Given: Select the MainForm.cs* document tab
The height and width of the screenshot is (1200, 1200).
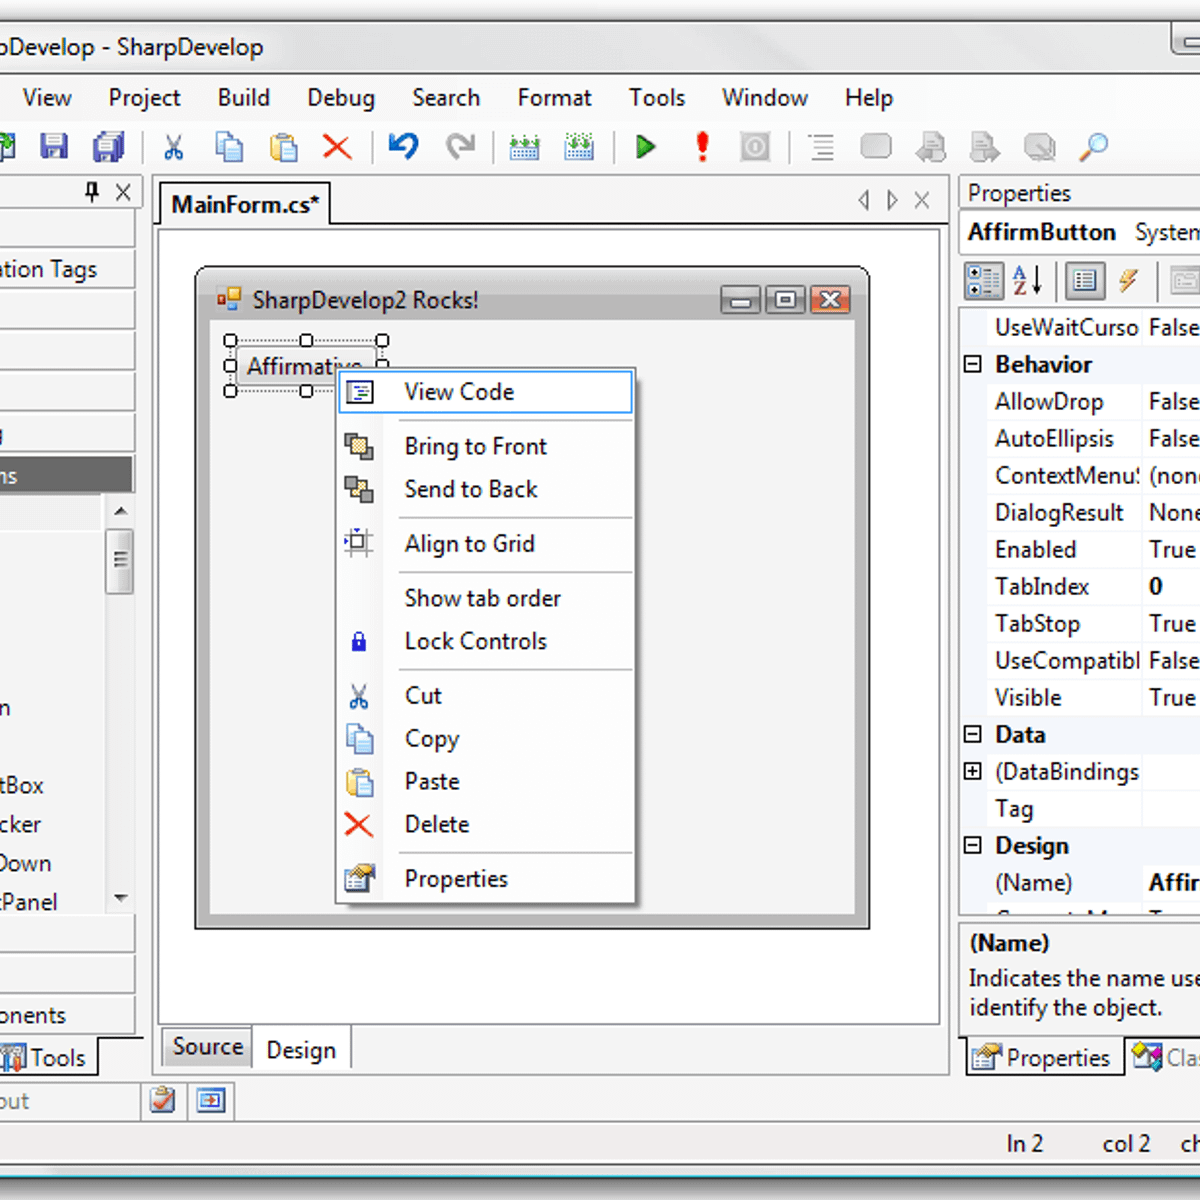Looking at the screenshot, I should [x=245, y=204].
